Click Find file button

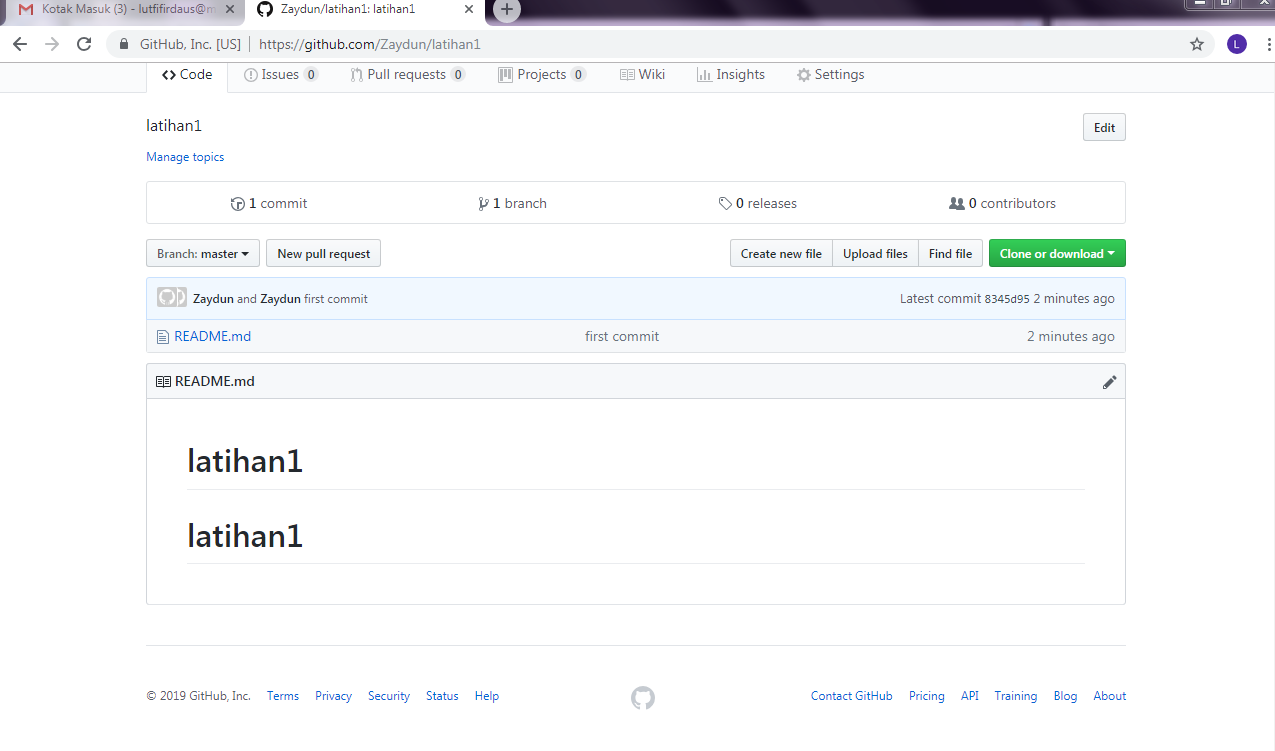[x=950, y=254]
